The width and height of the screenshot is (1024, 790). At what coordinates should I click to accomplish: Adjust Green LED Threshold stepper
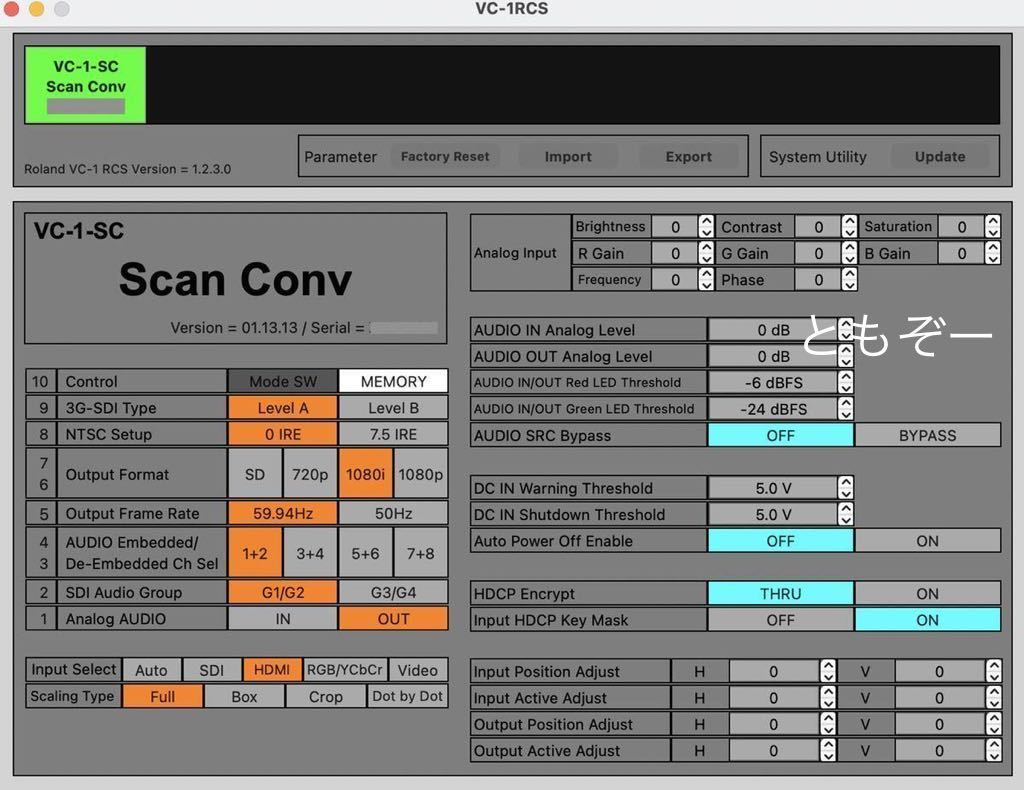pos(846,409)
